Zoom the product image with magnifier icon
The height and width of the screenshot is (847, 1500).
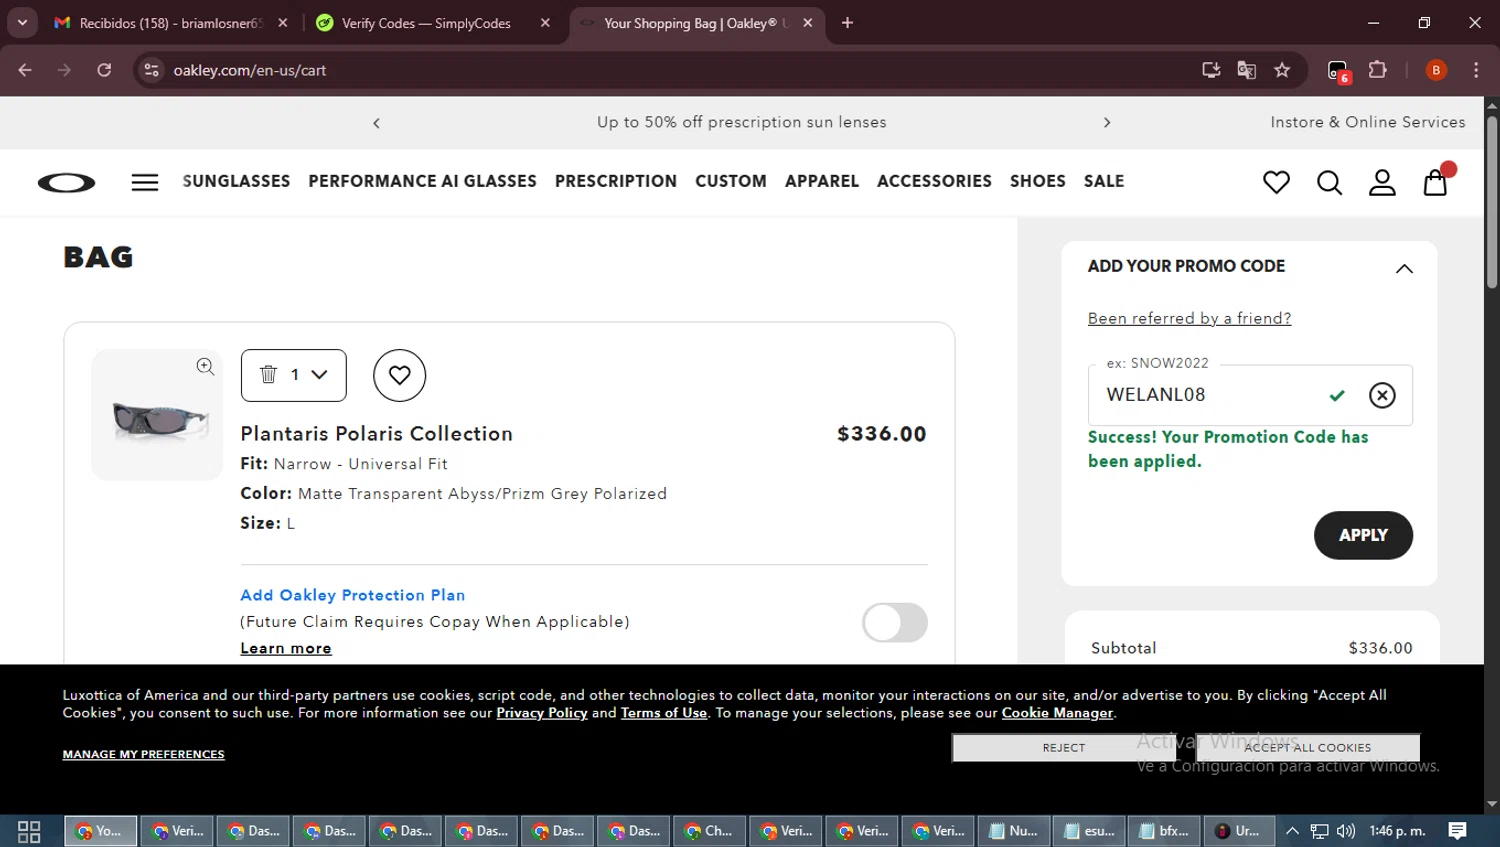click(x=205, y=367)
